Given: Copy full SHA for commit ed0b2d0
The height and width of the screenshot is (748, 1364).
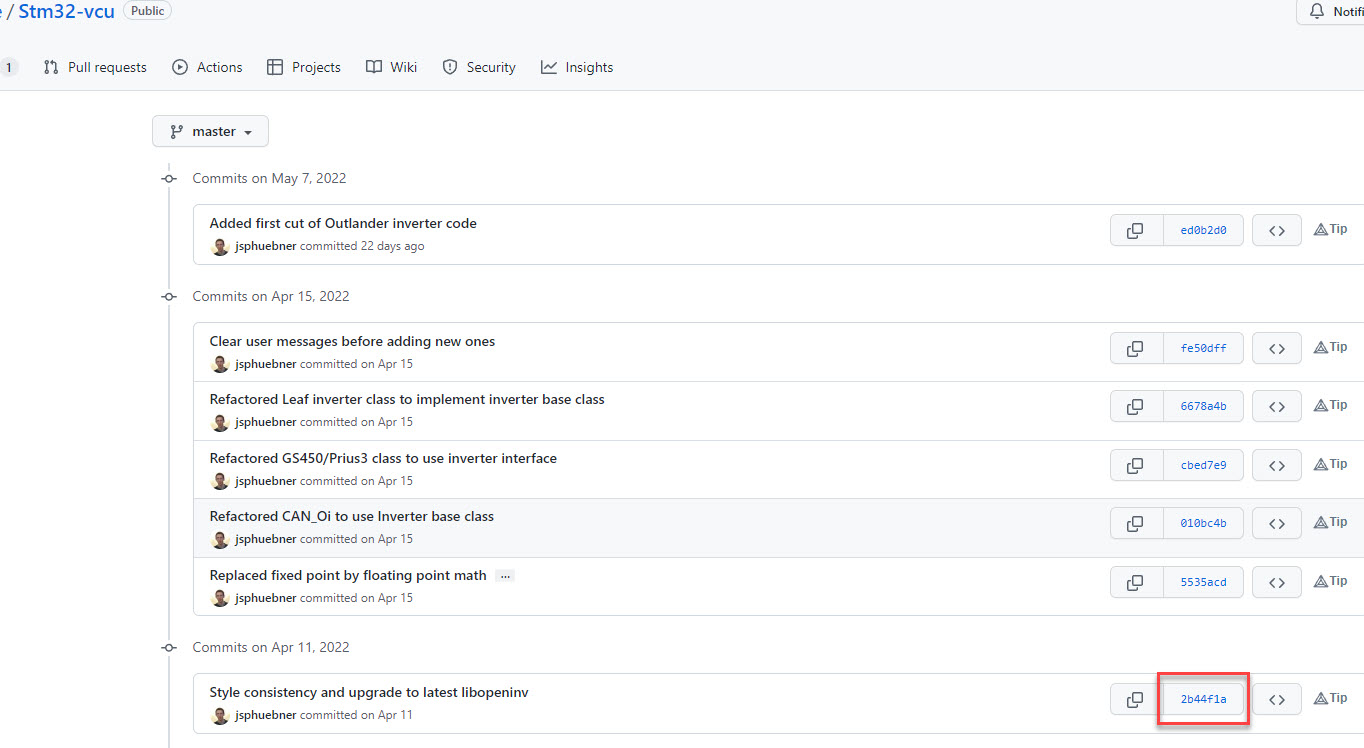Looking at the screenshot, I should click(x=1136, y=230).
